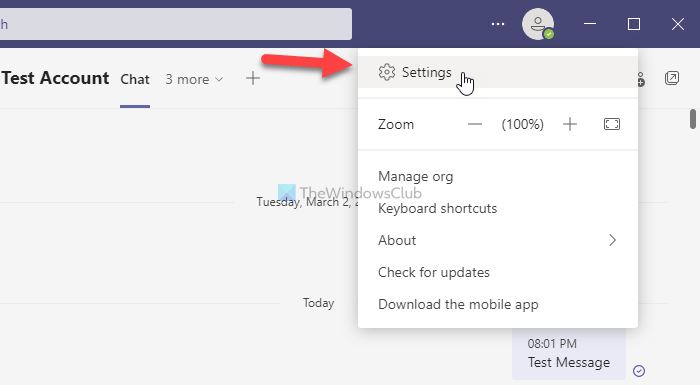Add a tab with the plus icon

tap(253, 79)
